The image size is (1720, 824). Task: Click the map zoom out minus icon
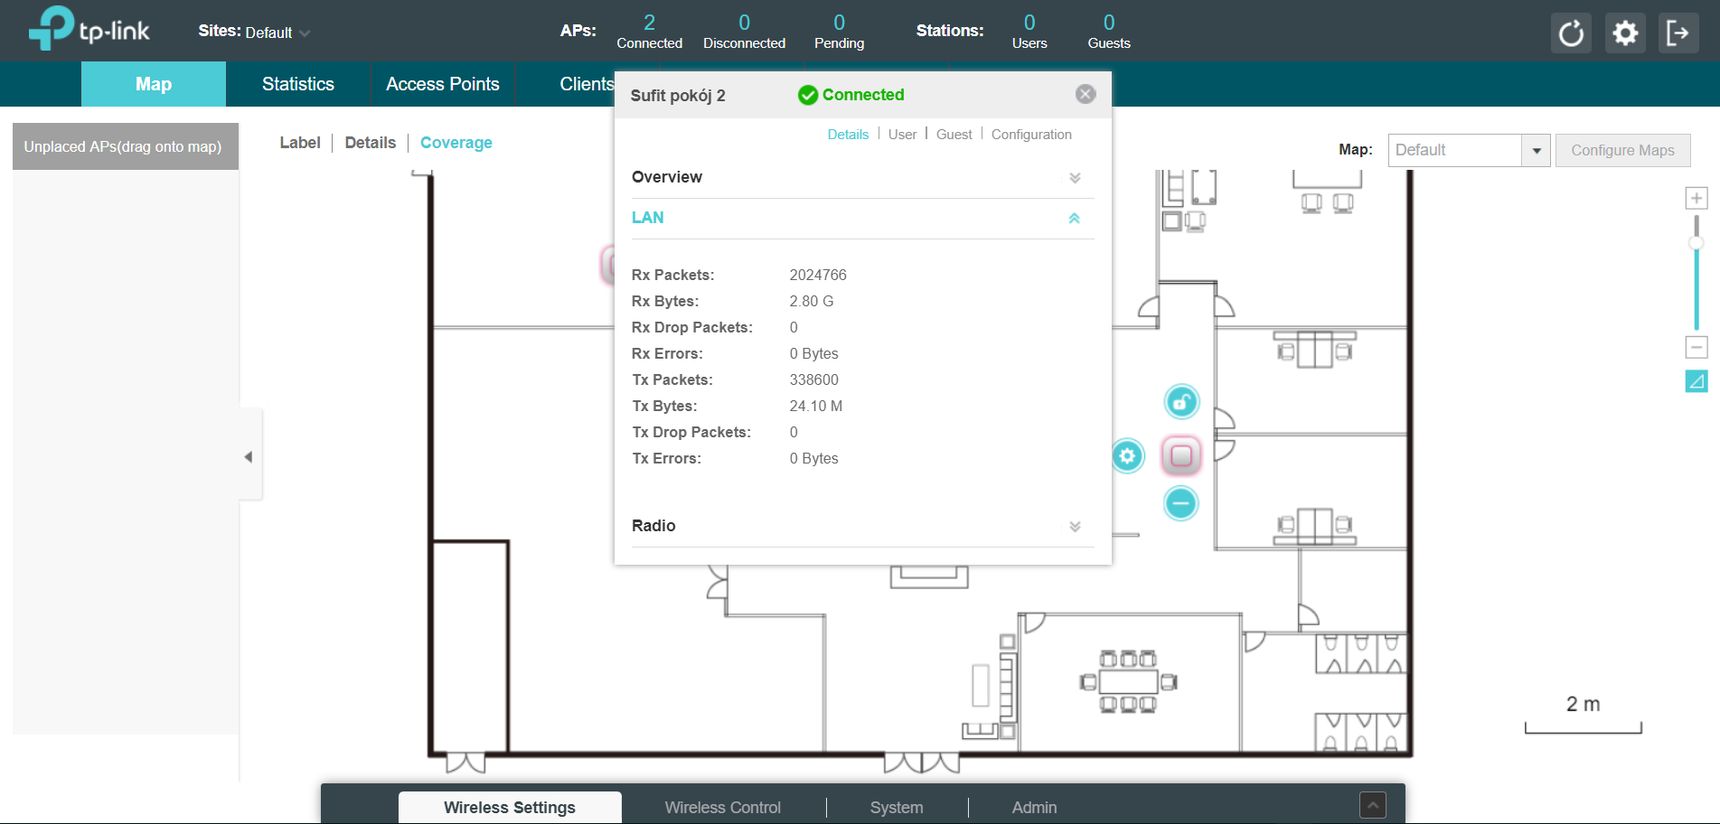coord(1696,347)
